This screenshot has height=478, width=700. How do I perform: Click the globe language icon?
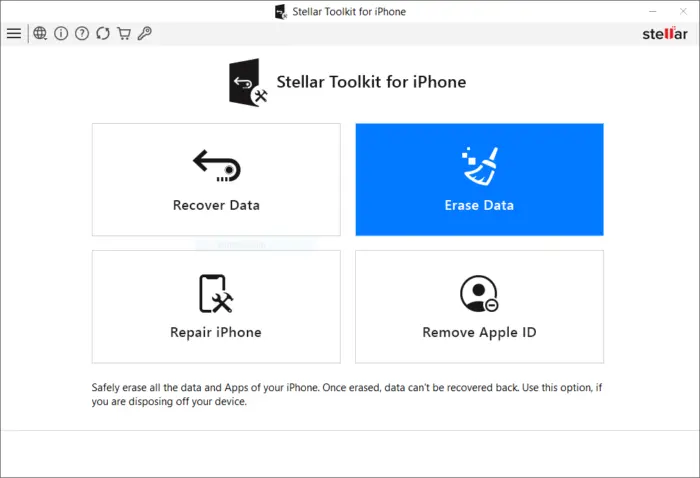pos(40,33)
